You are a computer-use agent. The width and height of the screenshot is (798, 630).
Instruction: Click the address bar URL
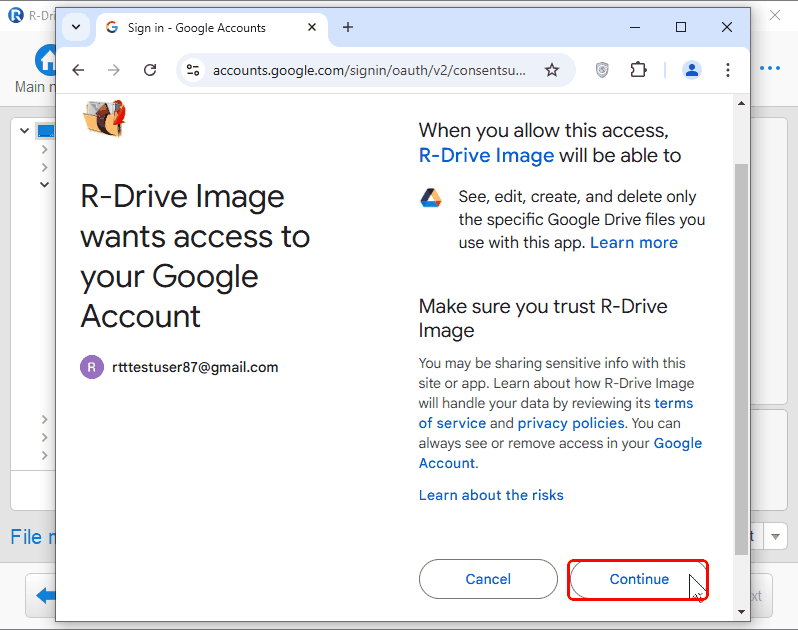tap(369, 70)
